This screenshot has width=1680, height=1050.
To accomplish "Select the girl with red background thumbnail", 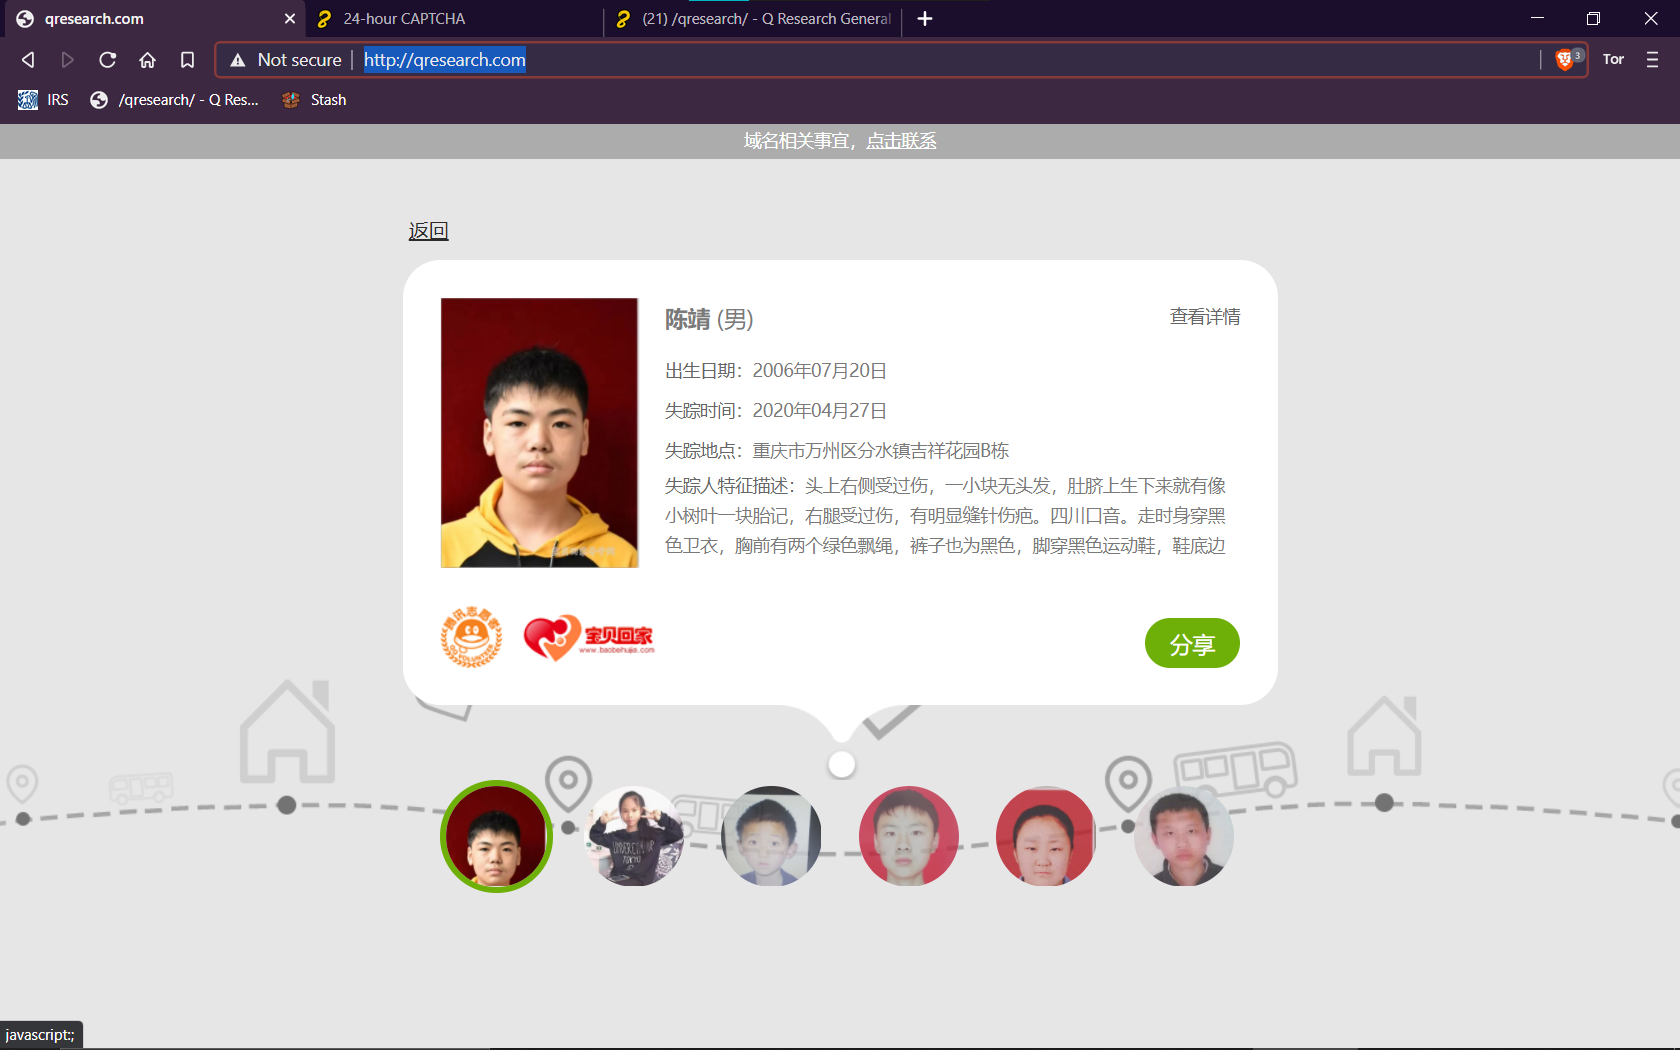I will pyautogui.click(x=1046, y=836).
